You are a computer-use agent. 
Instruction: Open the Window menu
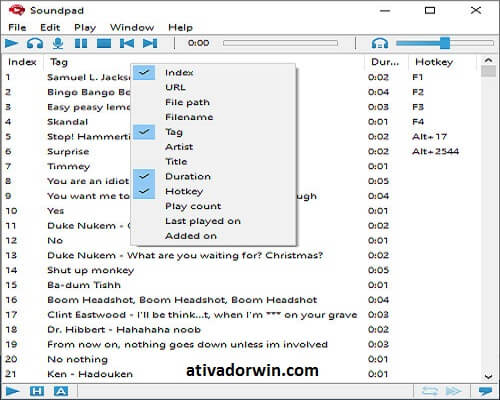[132, 27]
